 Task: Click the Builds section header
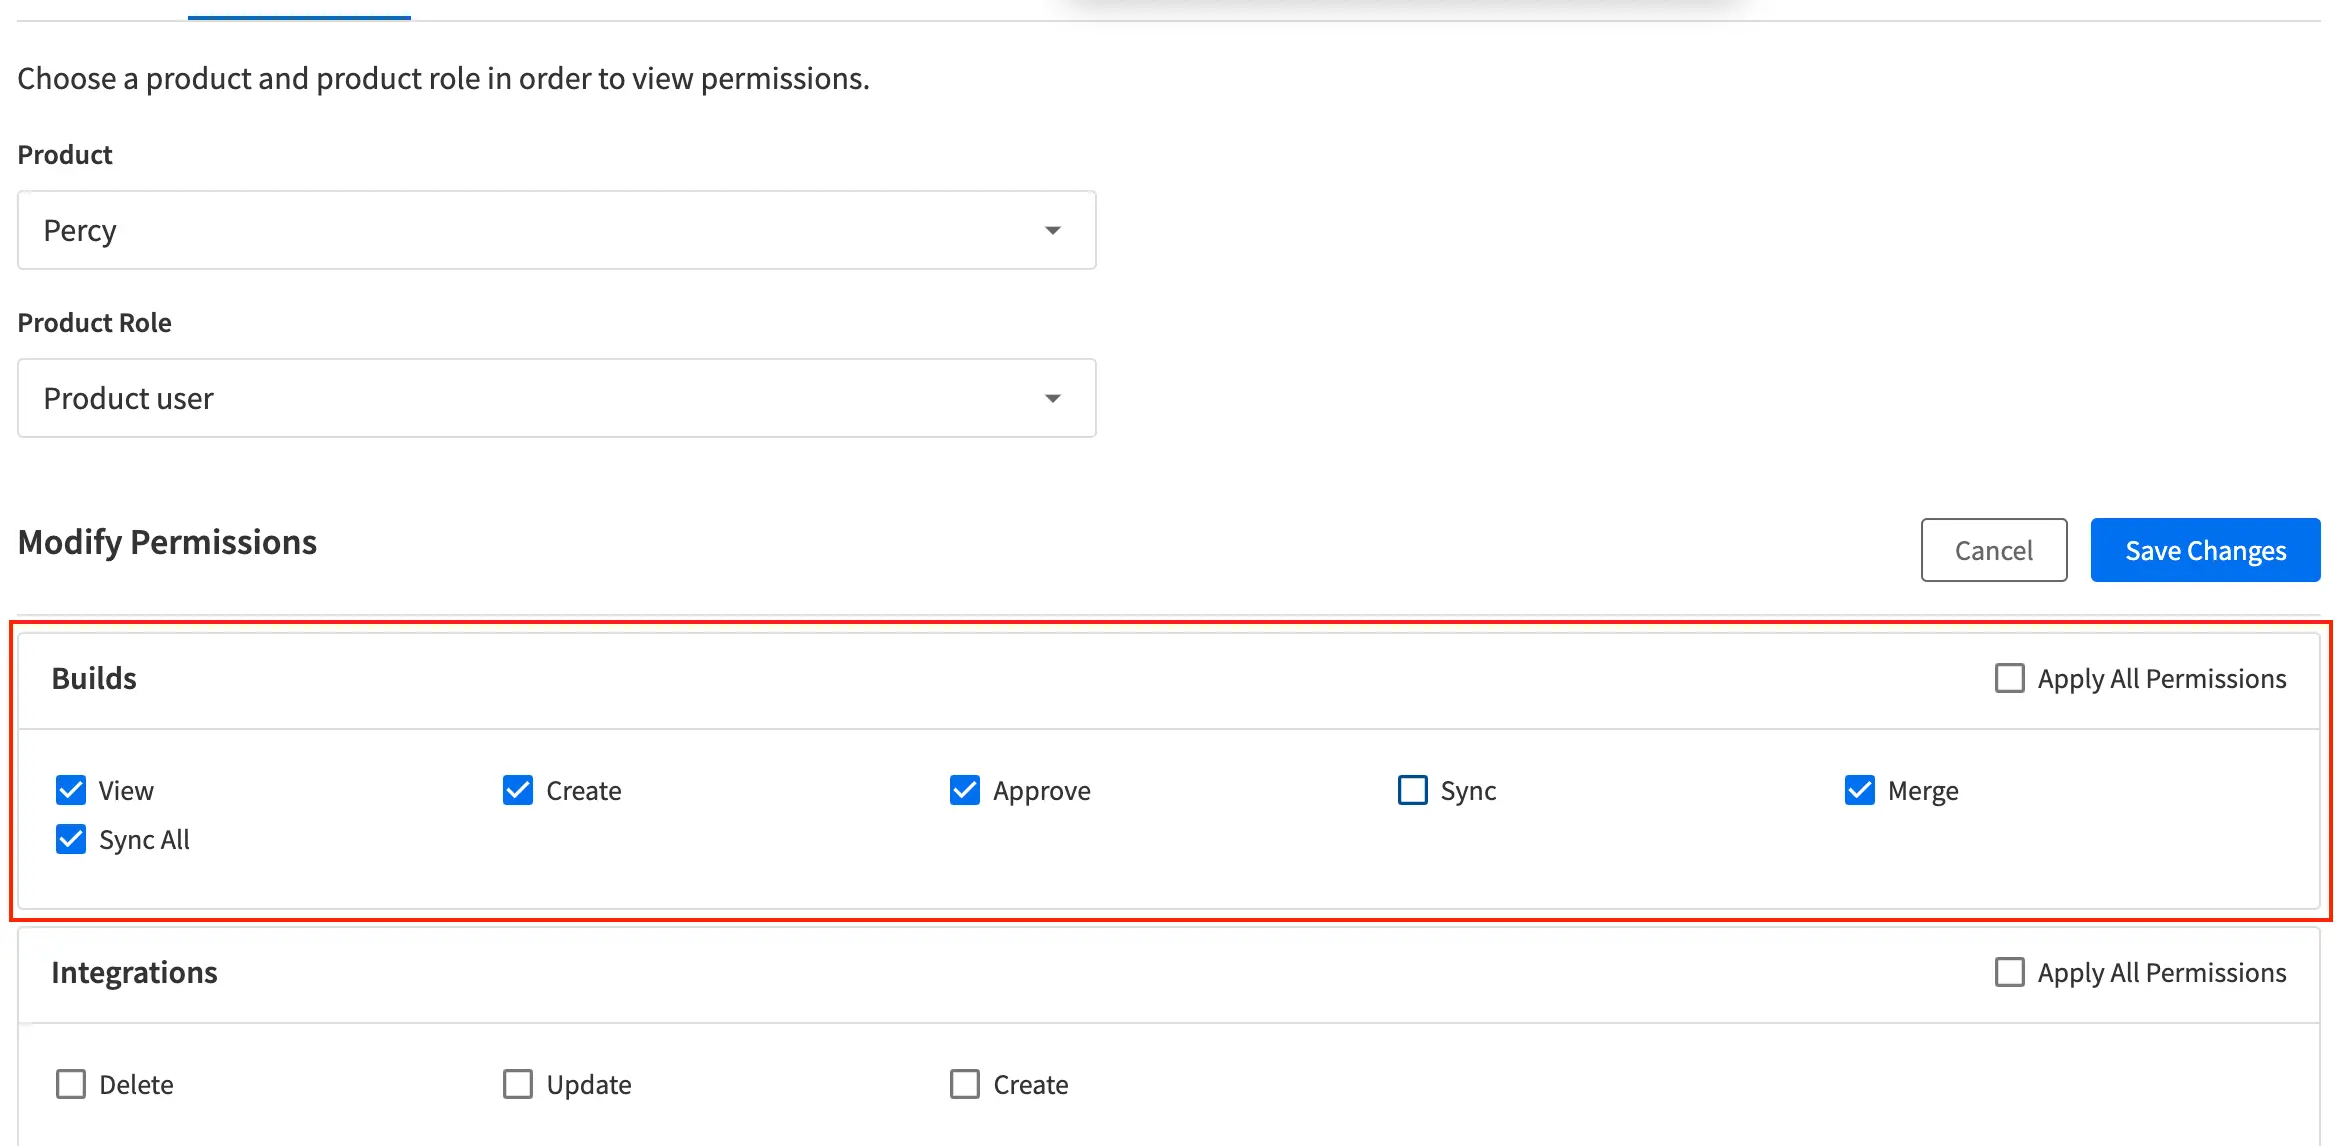click(94, 678)
